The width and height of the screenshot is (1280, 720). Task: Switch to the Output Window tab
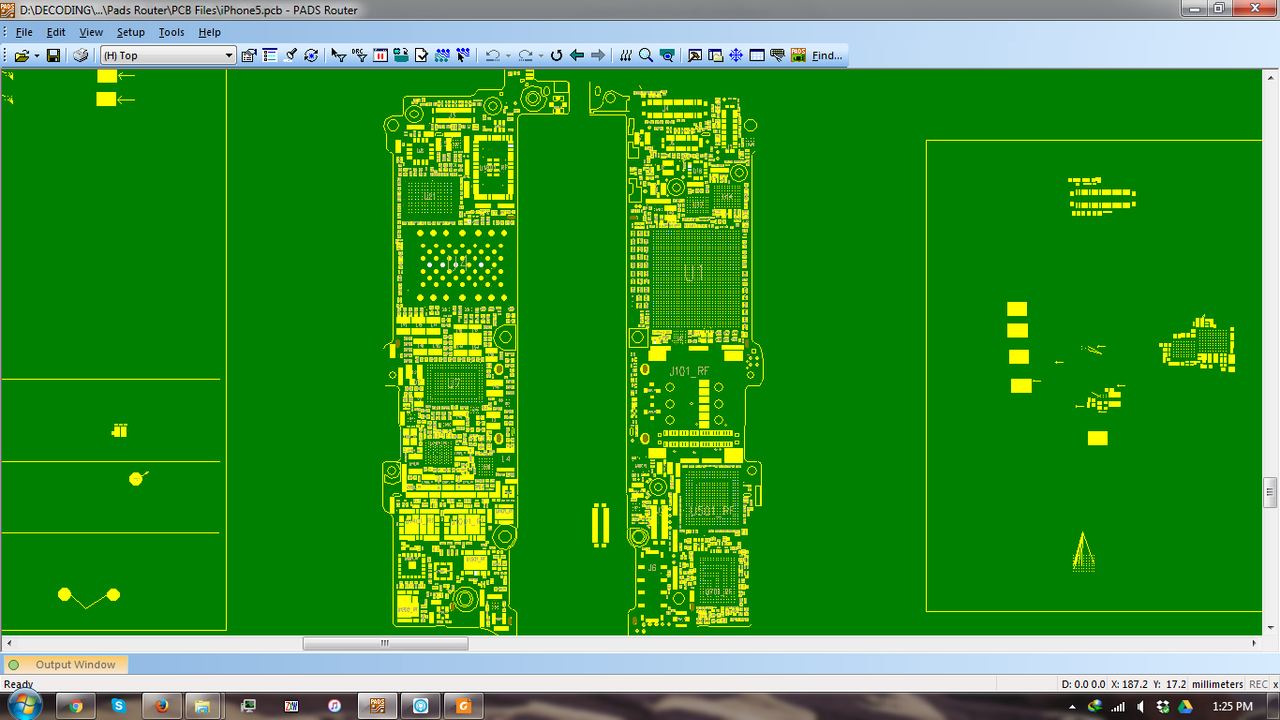(65, 665)
